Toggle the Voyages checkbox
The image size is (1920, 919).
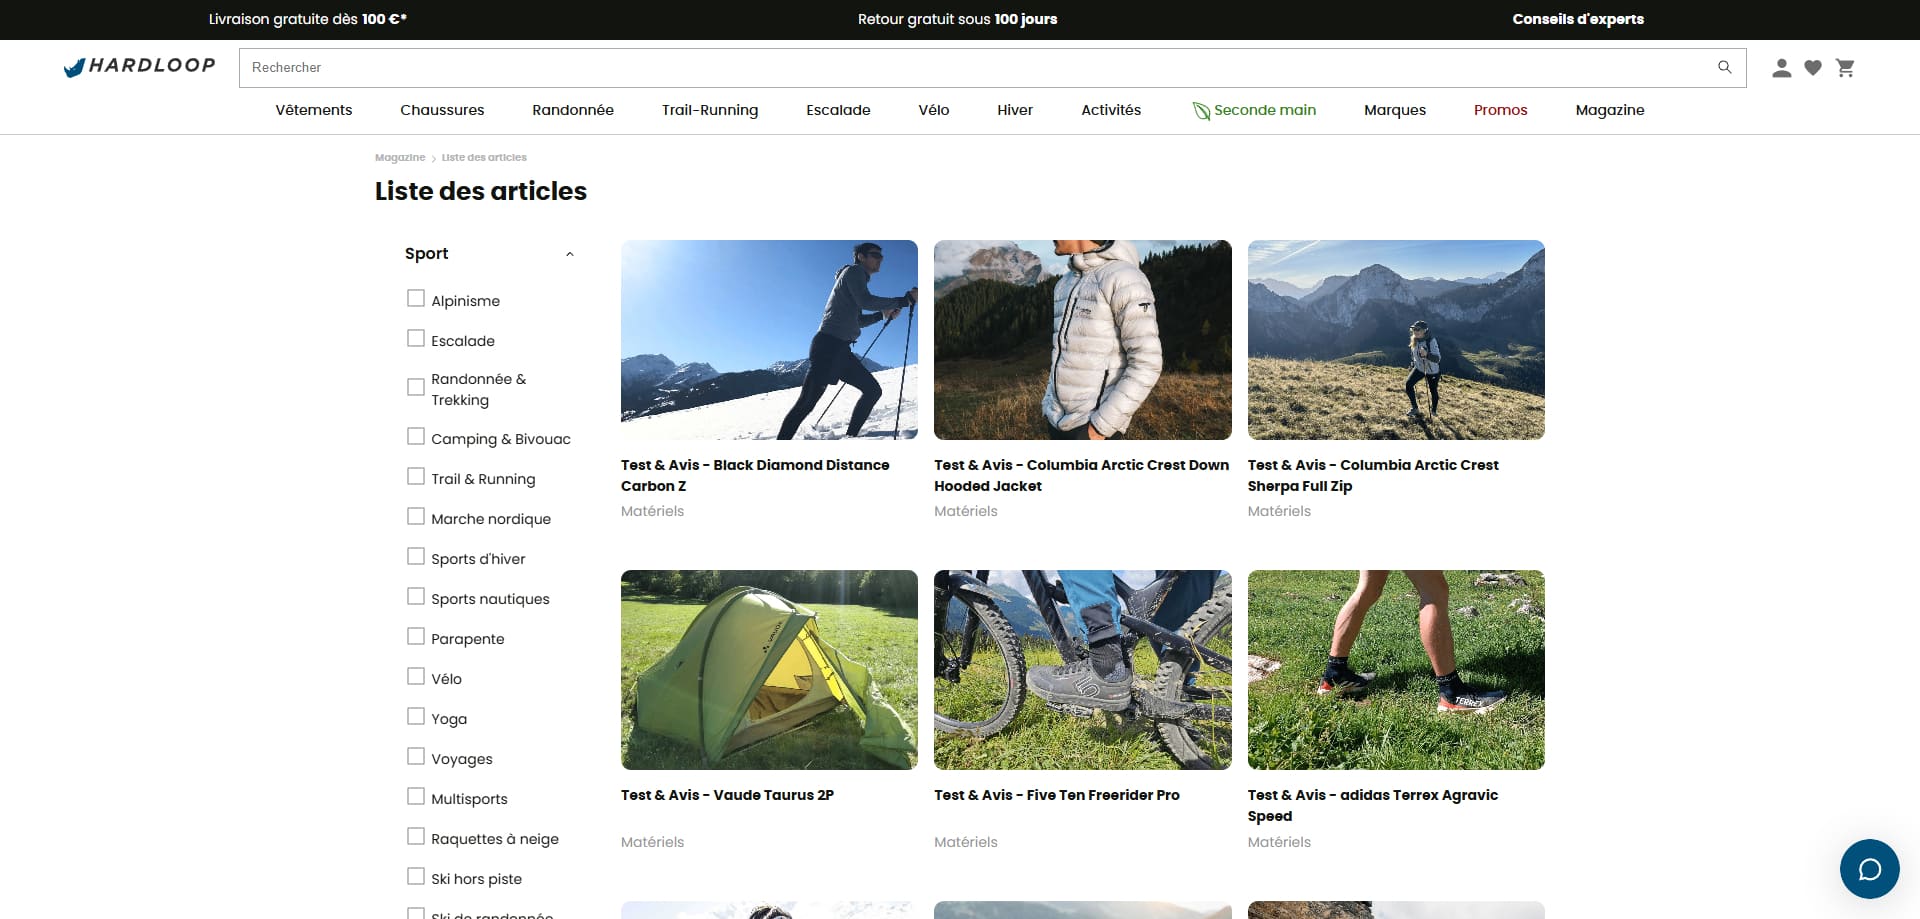coord(416,757)
